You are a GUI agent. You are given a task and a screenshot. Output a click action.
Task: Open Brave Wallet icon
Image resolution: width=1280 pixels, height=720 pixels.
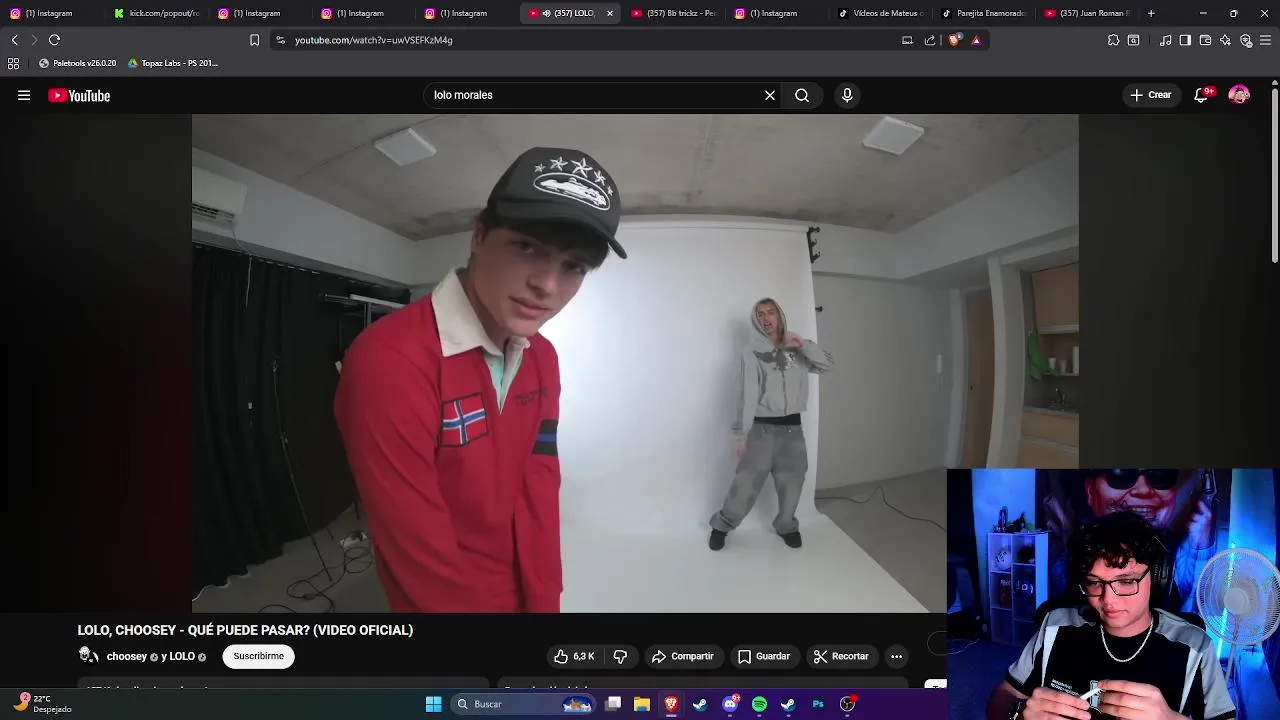tap(1205, 40)
